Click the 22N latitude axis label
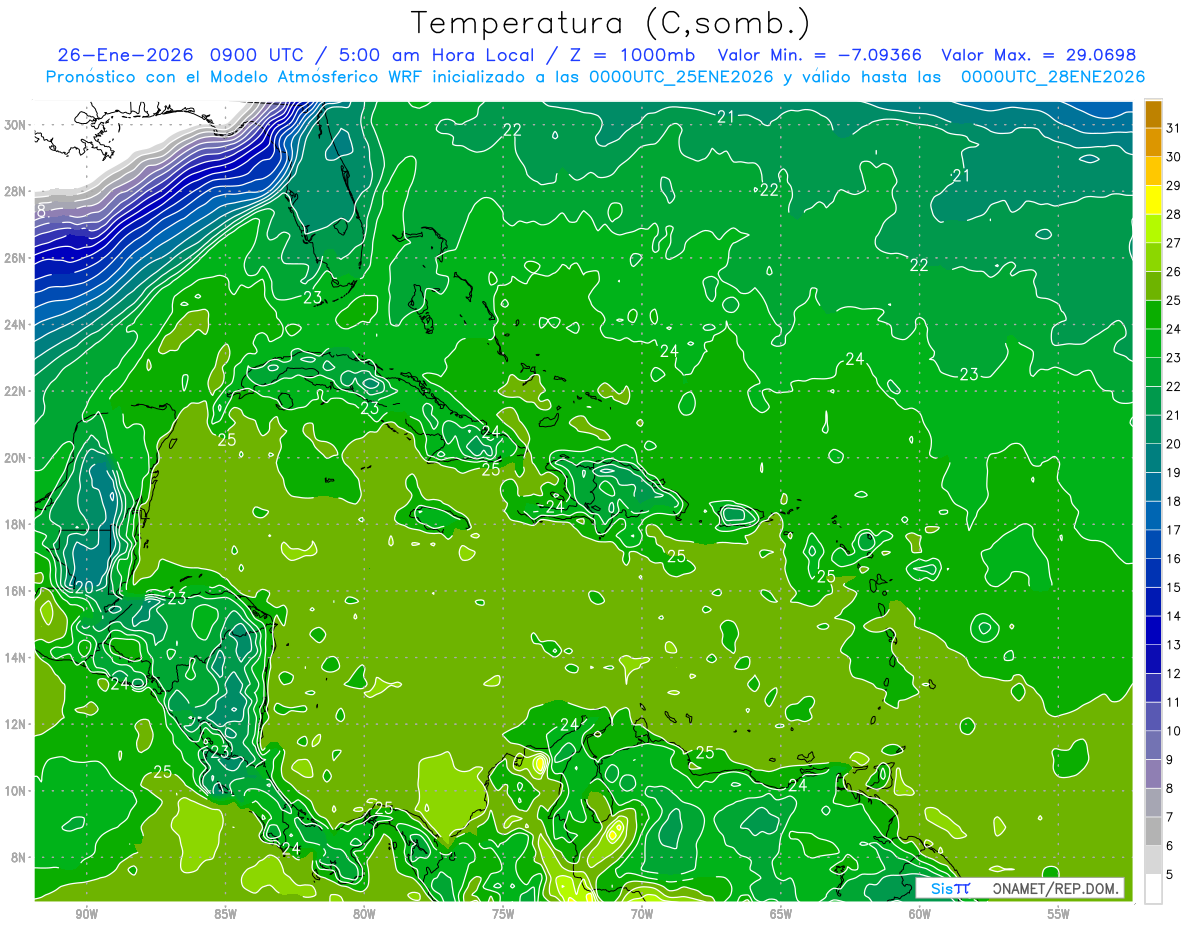1200x927 pixels. (17, 391)
